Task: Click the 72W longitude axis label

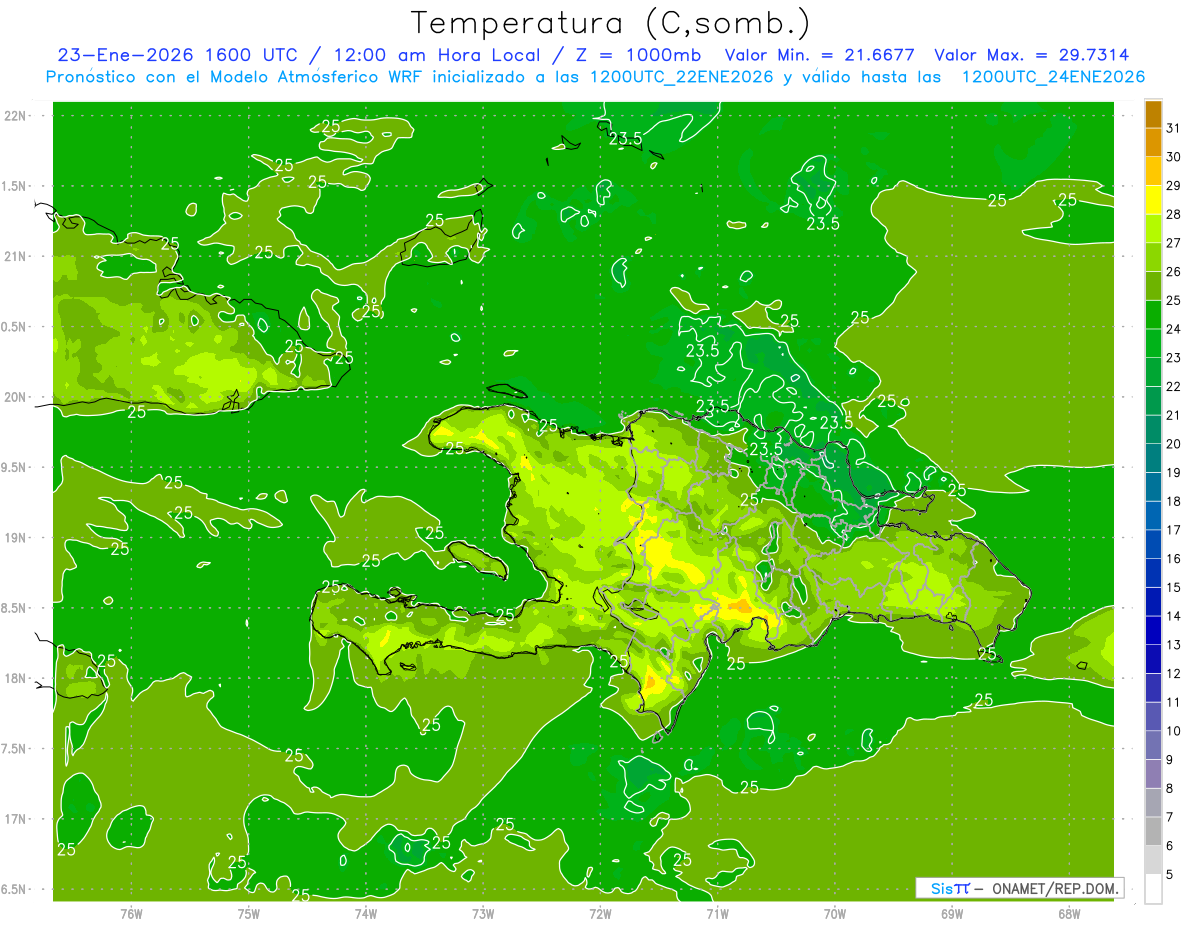Action: click(600, 913)
